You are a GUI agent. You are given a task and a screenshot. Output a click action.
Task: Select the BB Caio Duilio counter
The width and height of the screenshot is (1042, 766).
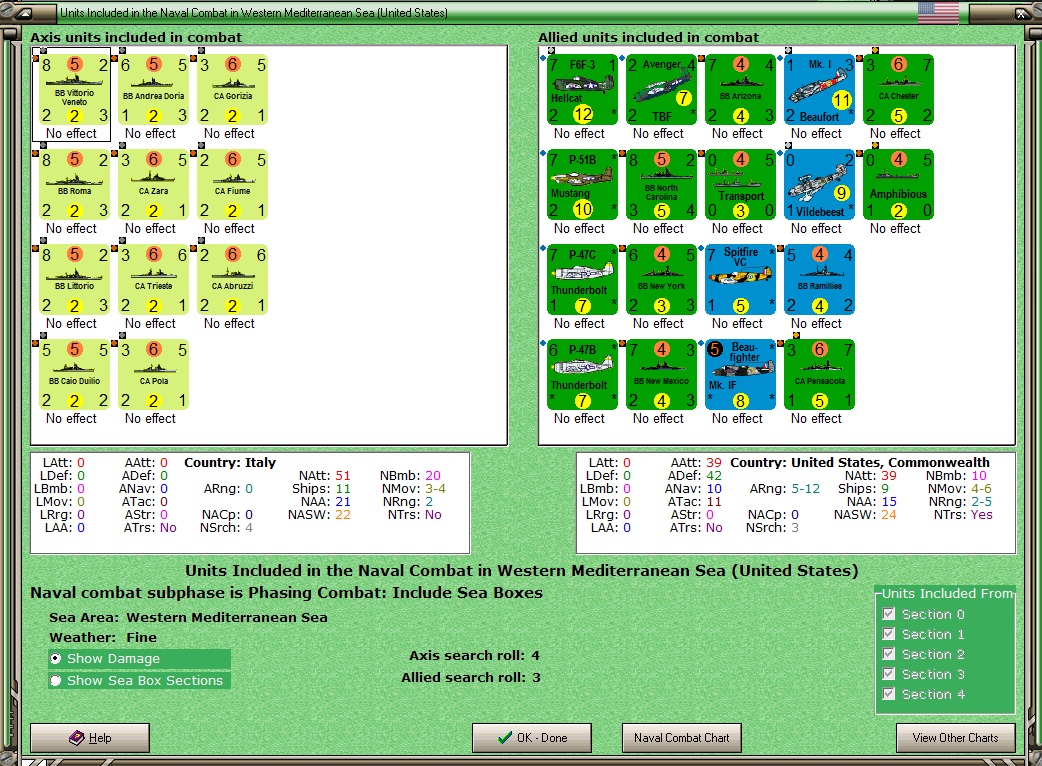74,375
